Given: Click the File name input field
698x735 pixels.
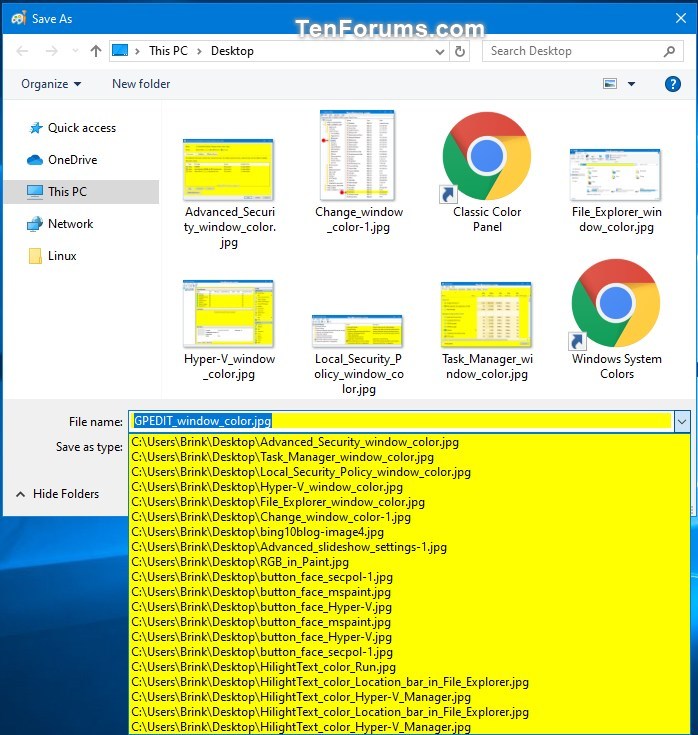Looking at the screenshot, I should (401, 421).
